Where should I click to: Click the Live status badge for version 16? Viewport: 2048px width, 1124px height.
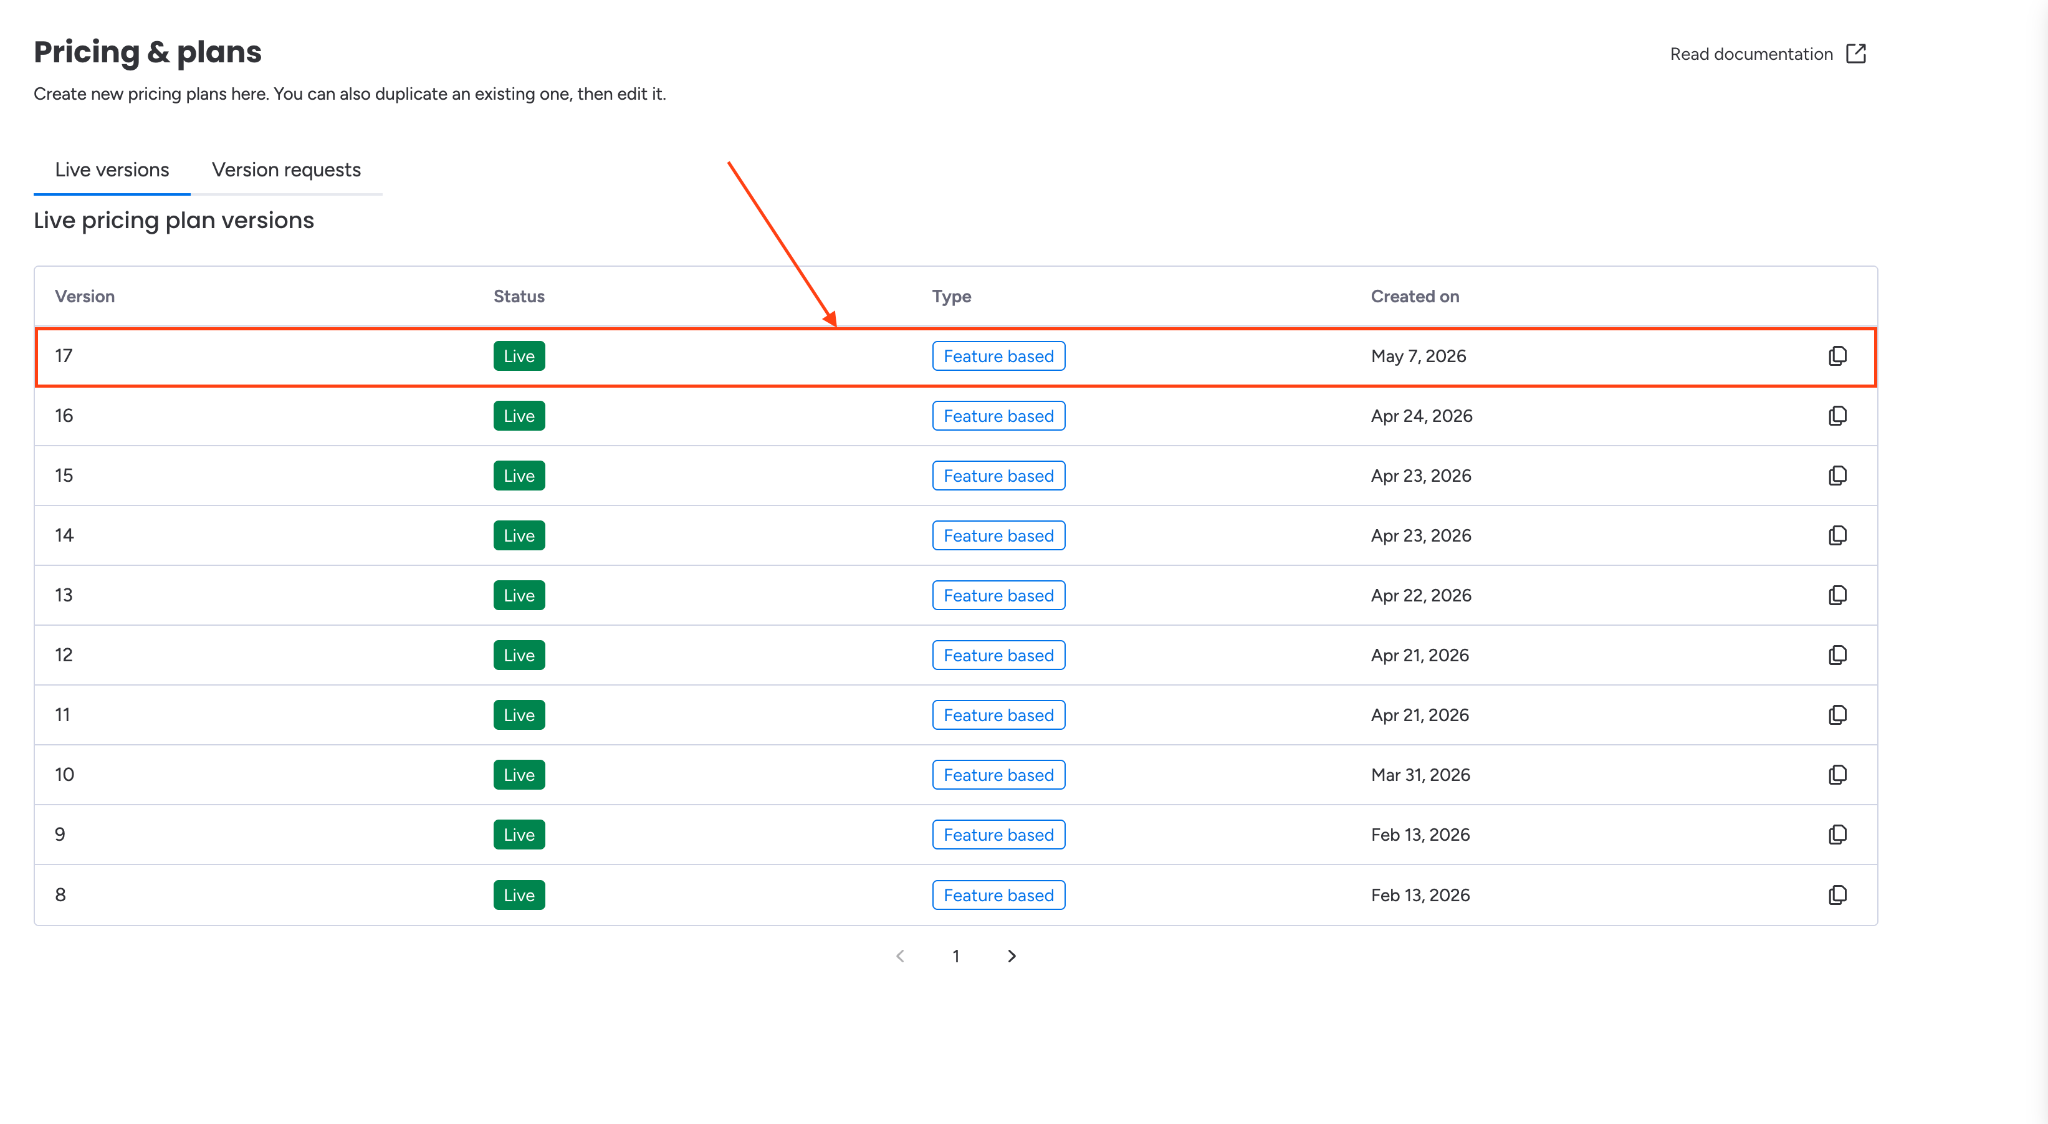pos(519,416)
